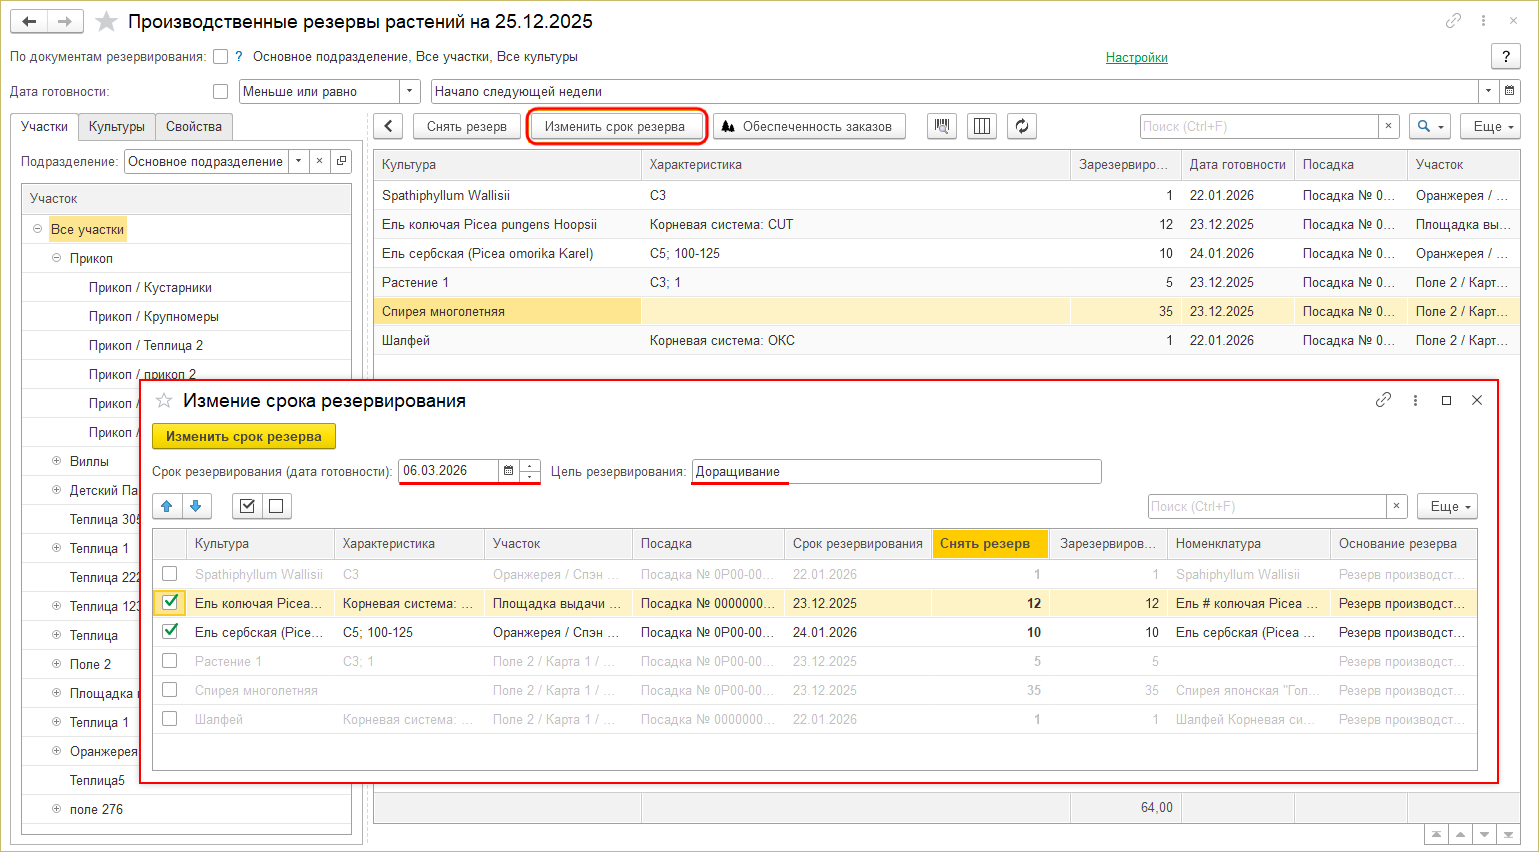Open the Еще menu in dialog

1446,506
